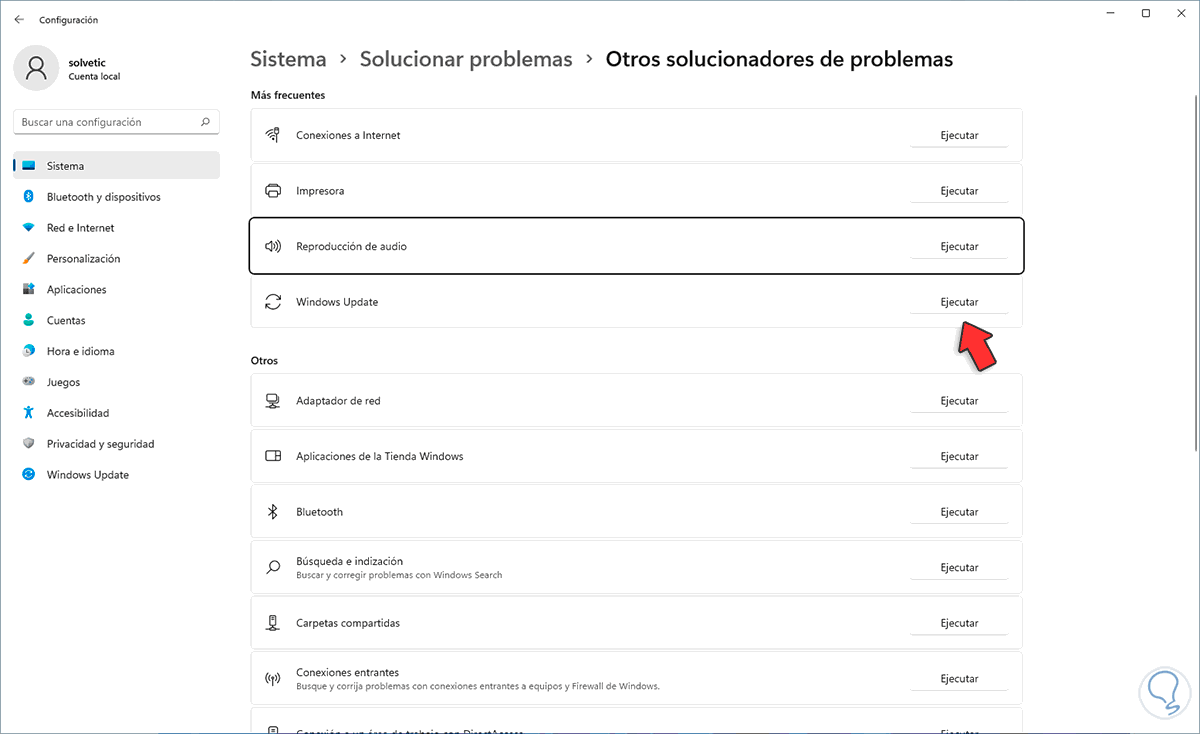Screen dimensions: 1200x734
Task: Open Hora e idioma settings
Action: (x=80, y=351)
